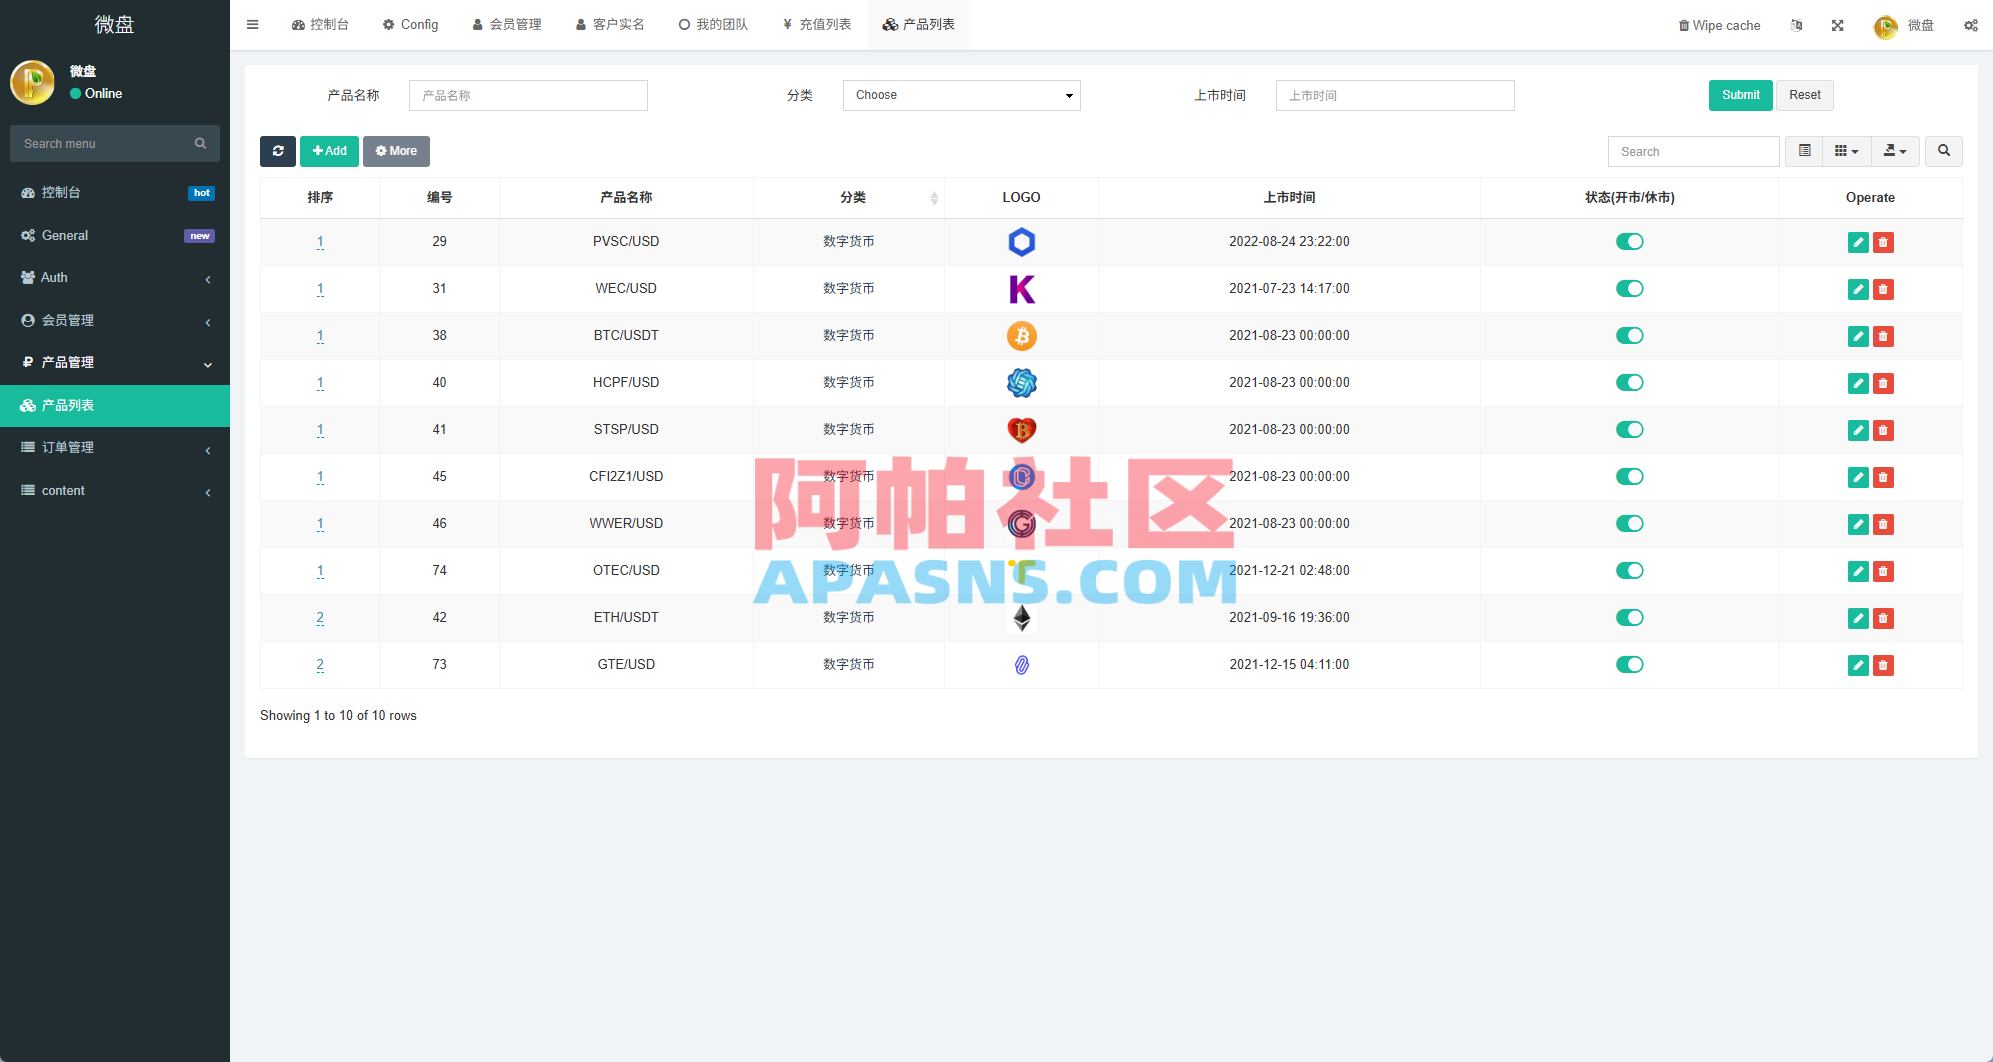Toggle market status switch for BTC/USDT
Viewport: 1993px width, 1062px height.
[1630, 335]
